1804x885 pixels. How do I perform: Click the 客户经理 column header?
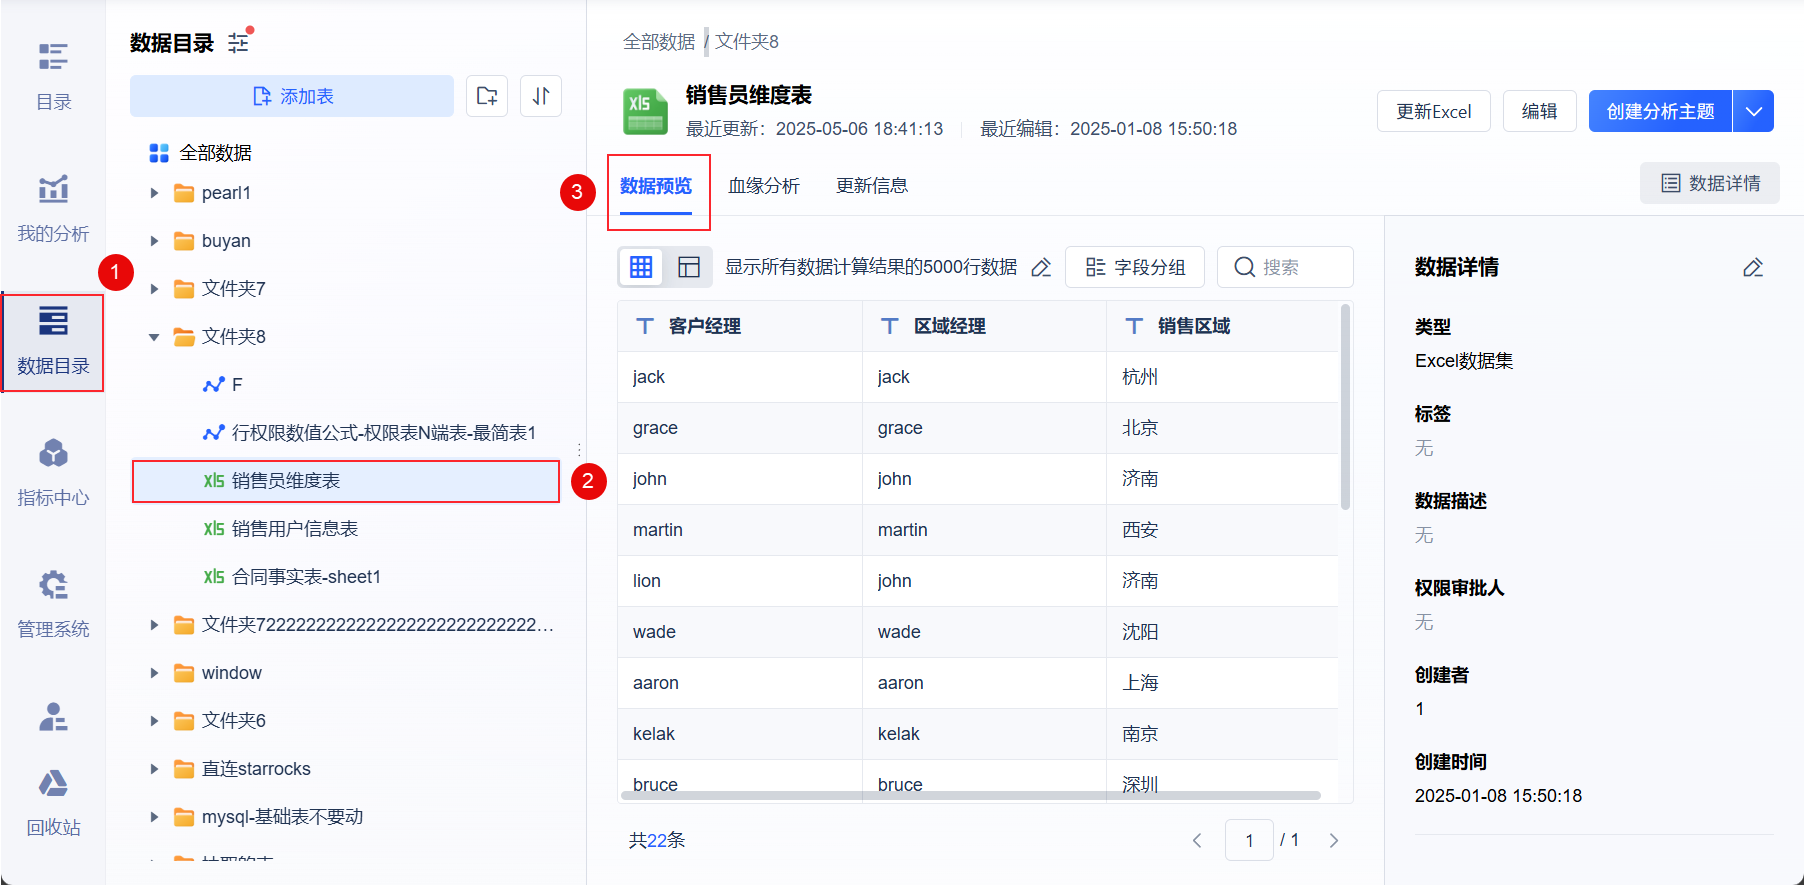click(740, 326)
